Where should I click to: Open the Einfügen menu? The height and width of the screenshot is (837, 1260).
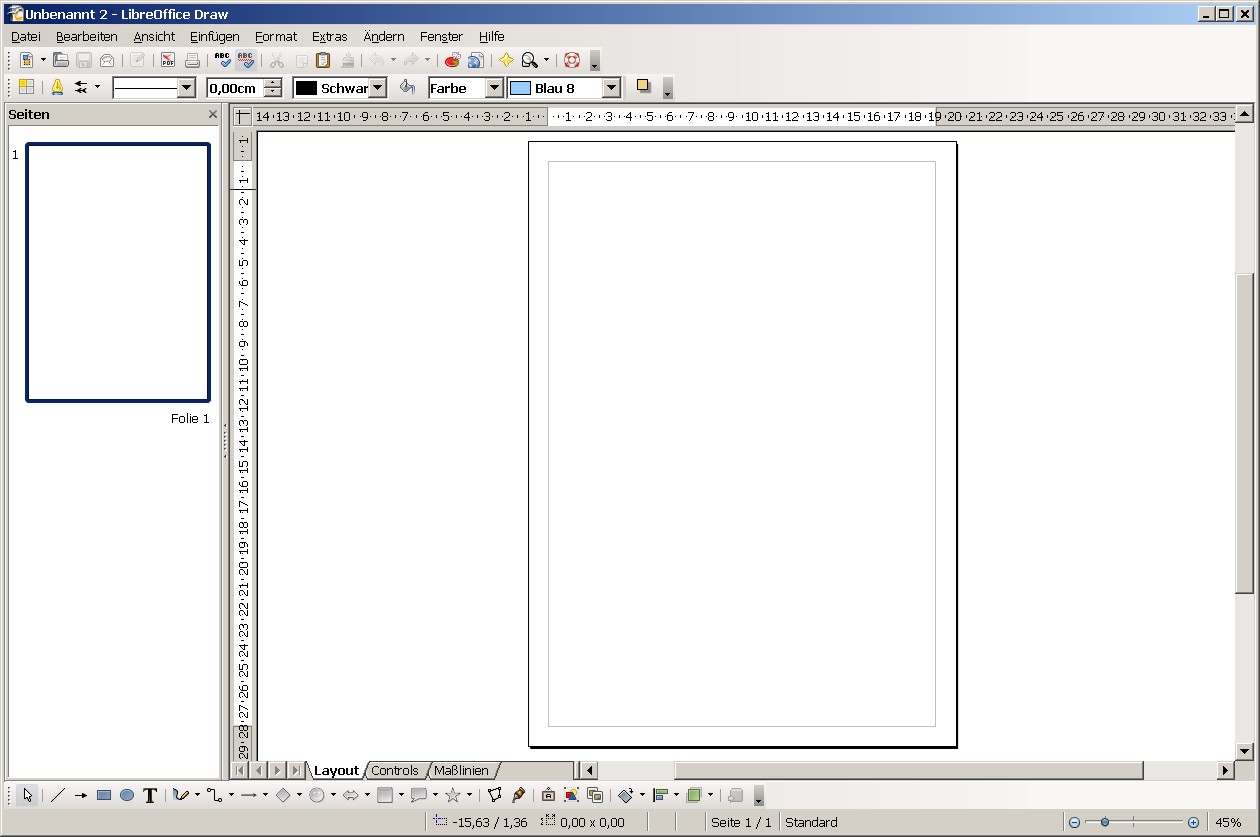coord(214,36)
